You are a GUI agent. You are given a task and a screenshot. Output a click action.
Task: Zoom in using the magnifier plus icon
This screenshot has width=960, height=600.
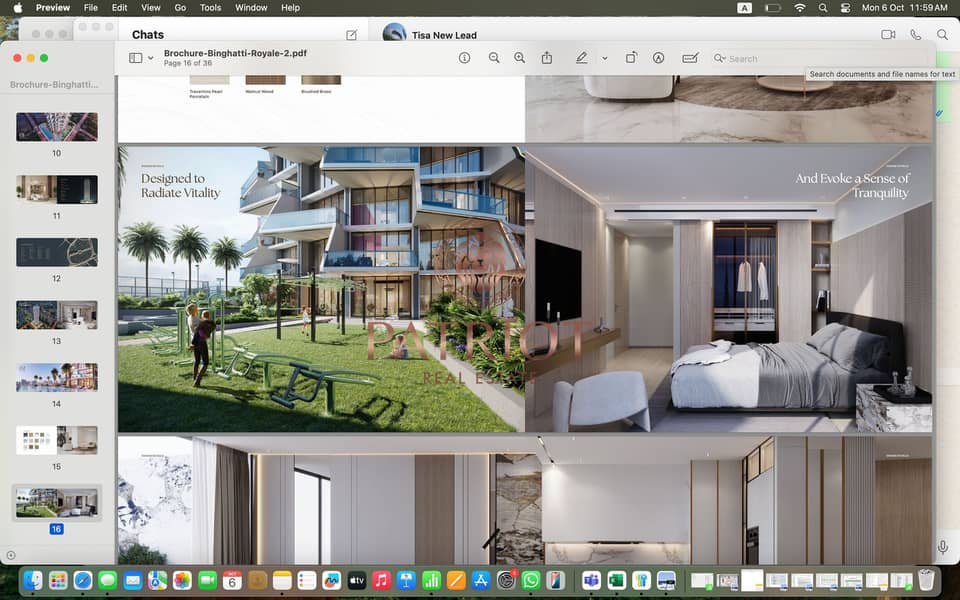click(519, 58)
